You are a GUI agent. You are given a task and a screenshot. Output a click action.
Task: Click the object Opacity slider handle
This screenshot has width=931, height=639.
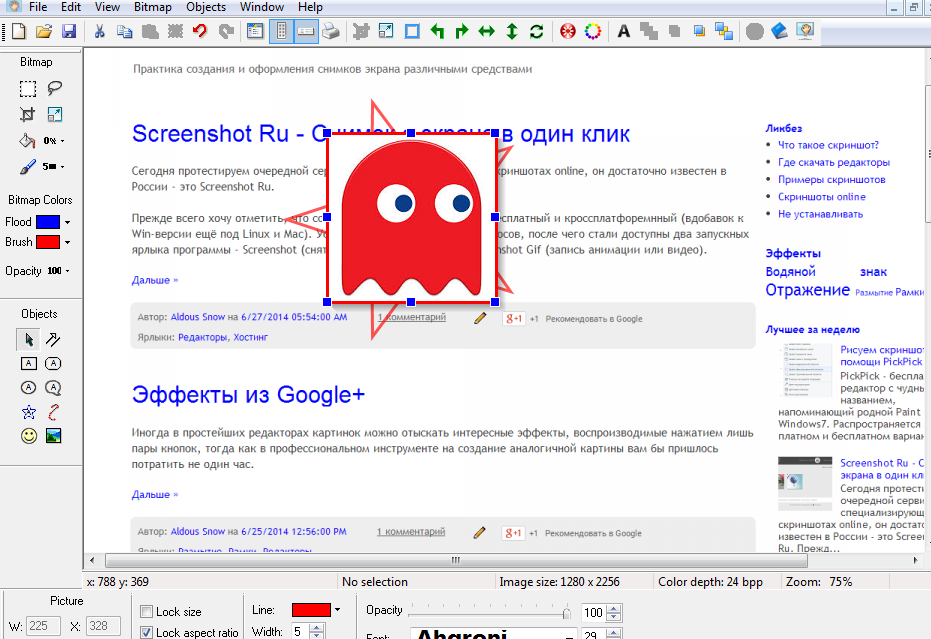(x=566, y=612)
